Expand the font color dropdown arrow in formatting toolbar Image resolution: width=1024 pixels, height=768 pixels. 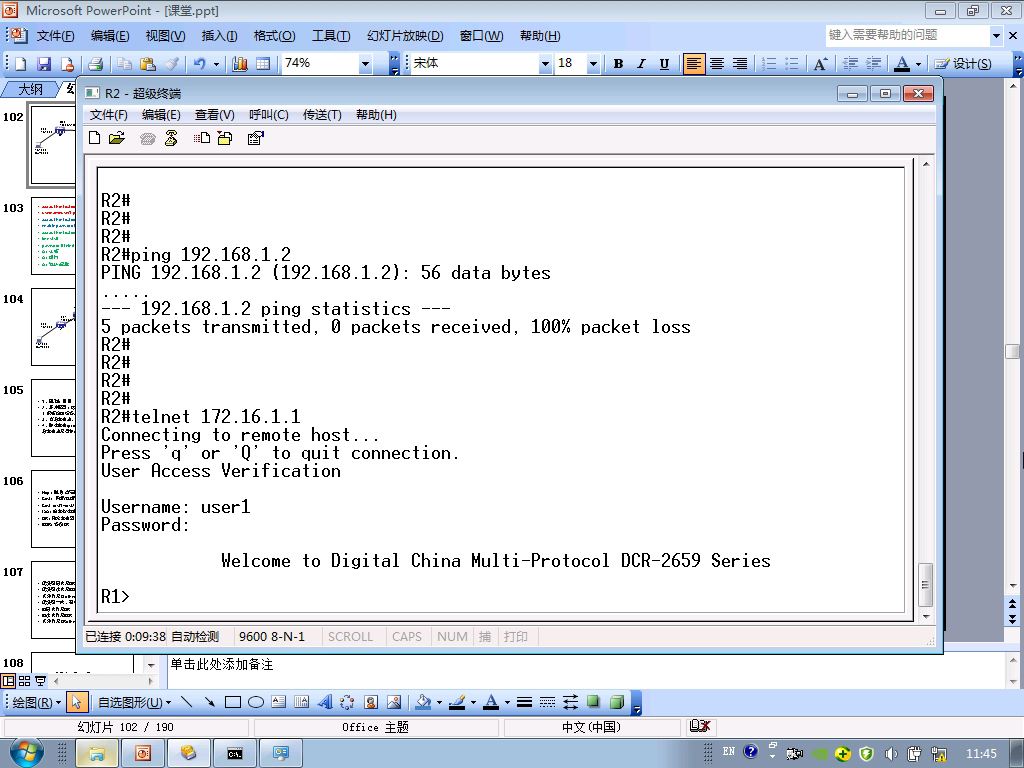click(918, 63)
